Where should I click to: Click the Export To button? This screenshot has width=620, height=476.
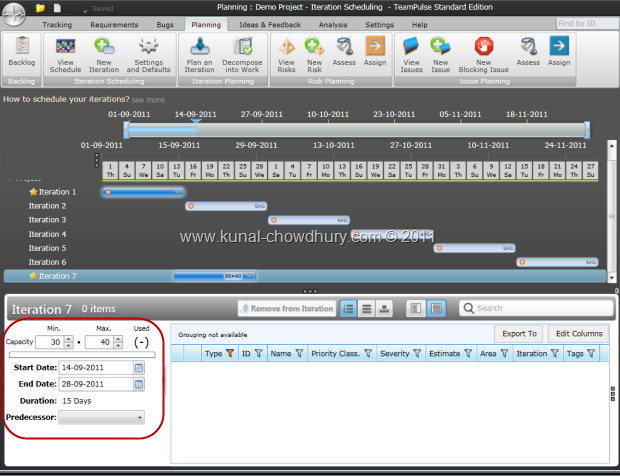click(x=519, y=334)
